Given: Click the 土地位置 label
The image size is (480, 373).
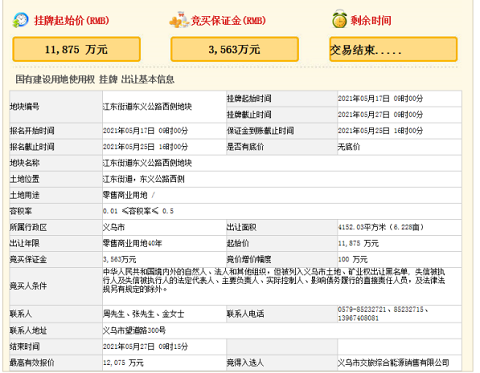Looking at the screenshot, I should (25, 179).
